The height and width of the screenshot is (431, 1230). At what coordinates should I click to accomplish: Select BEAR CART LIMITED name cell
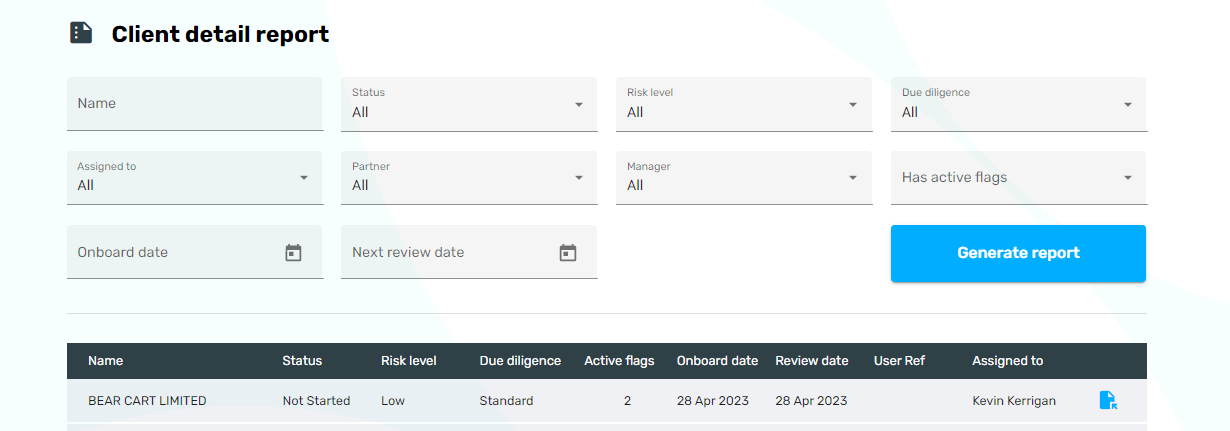[147, 401]
